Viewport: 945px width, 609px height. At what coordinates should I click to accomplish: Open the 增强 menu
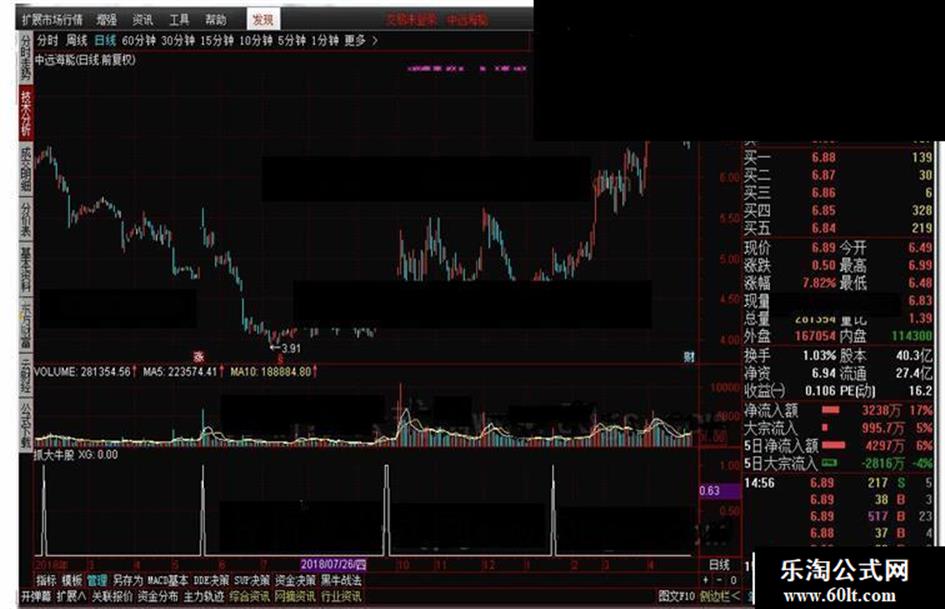[x=107, y=20]
